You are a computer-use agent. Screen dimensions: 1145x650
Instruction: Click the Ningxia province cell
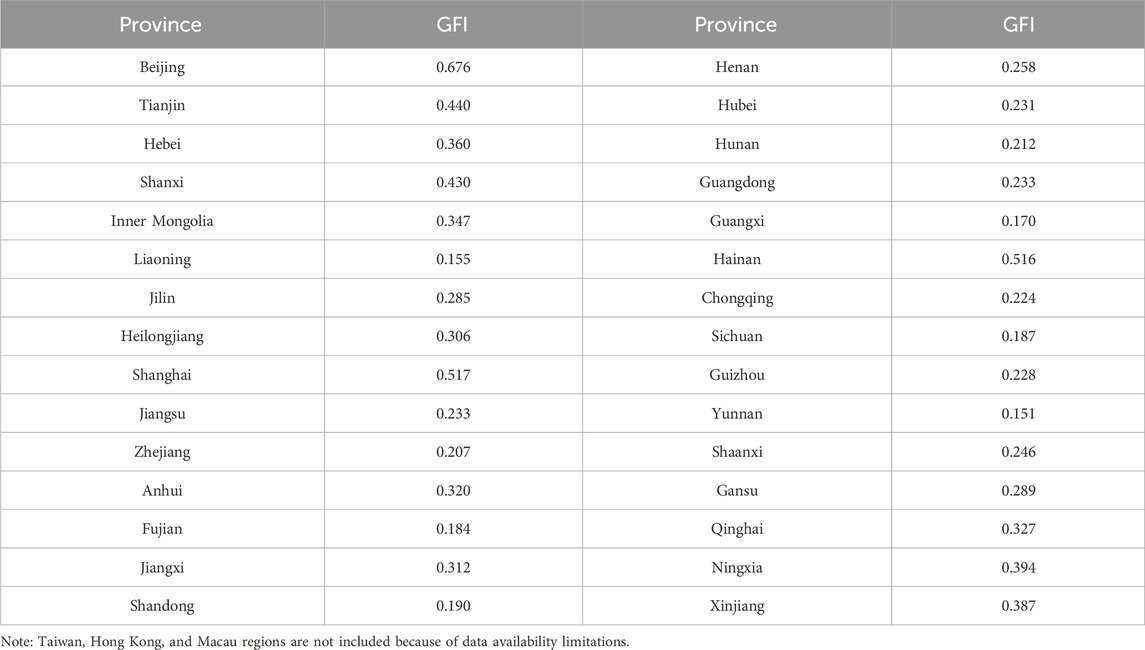coord(737,567)
